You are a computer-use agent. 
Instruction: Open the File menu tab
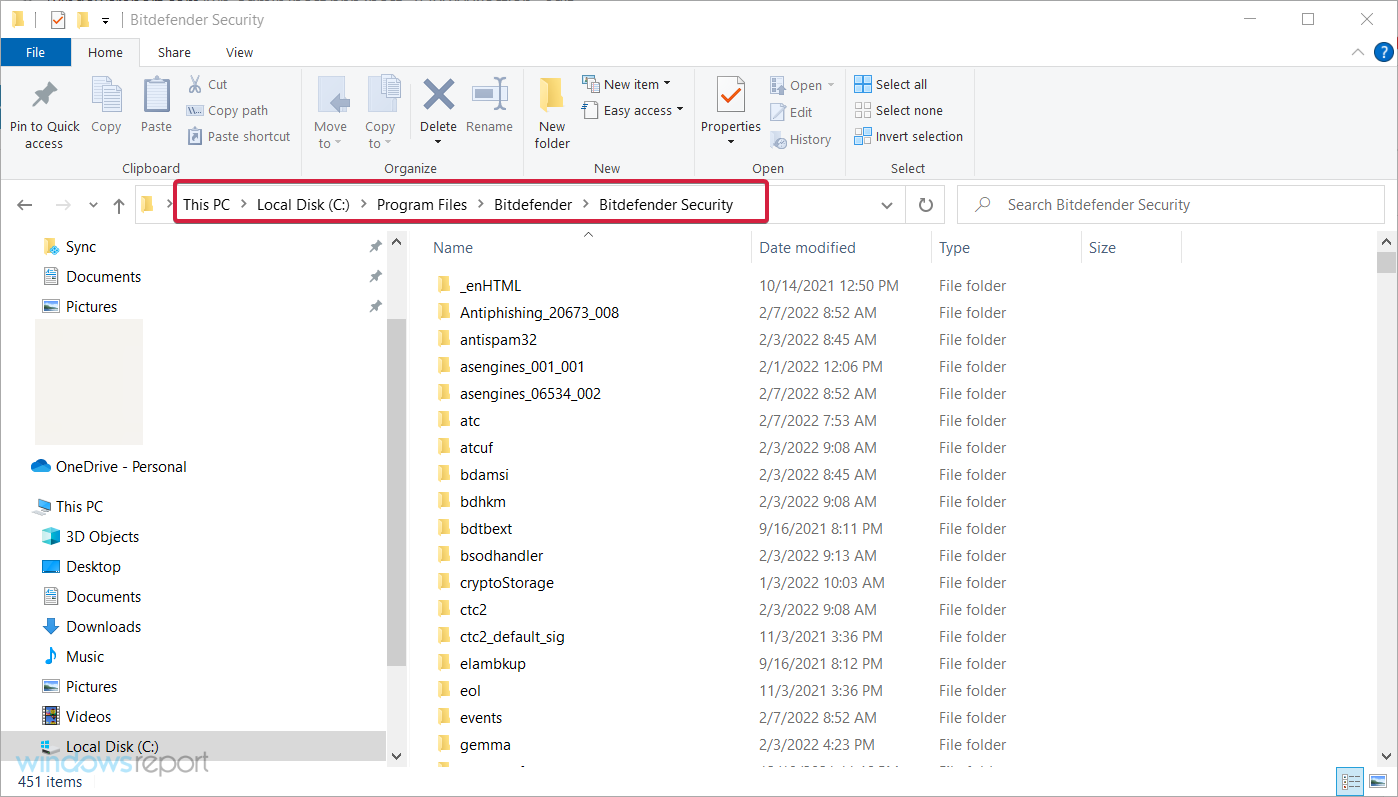(35, 52)
